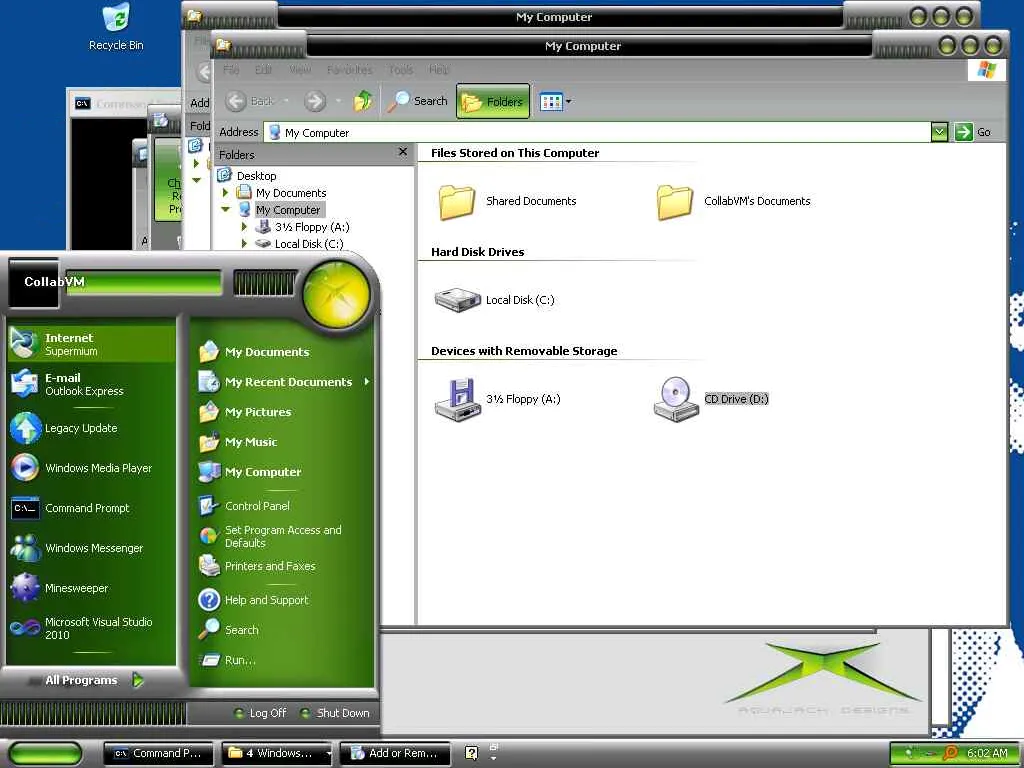Close the Folders pane
Image resolution: width=1024 pixels, height=768 pixels.
403,152
